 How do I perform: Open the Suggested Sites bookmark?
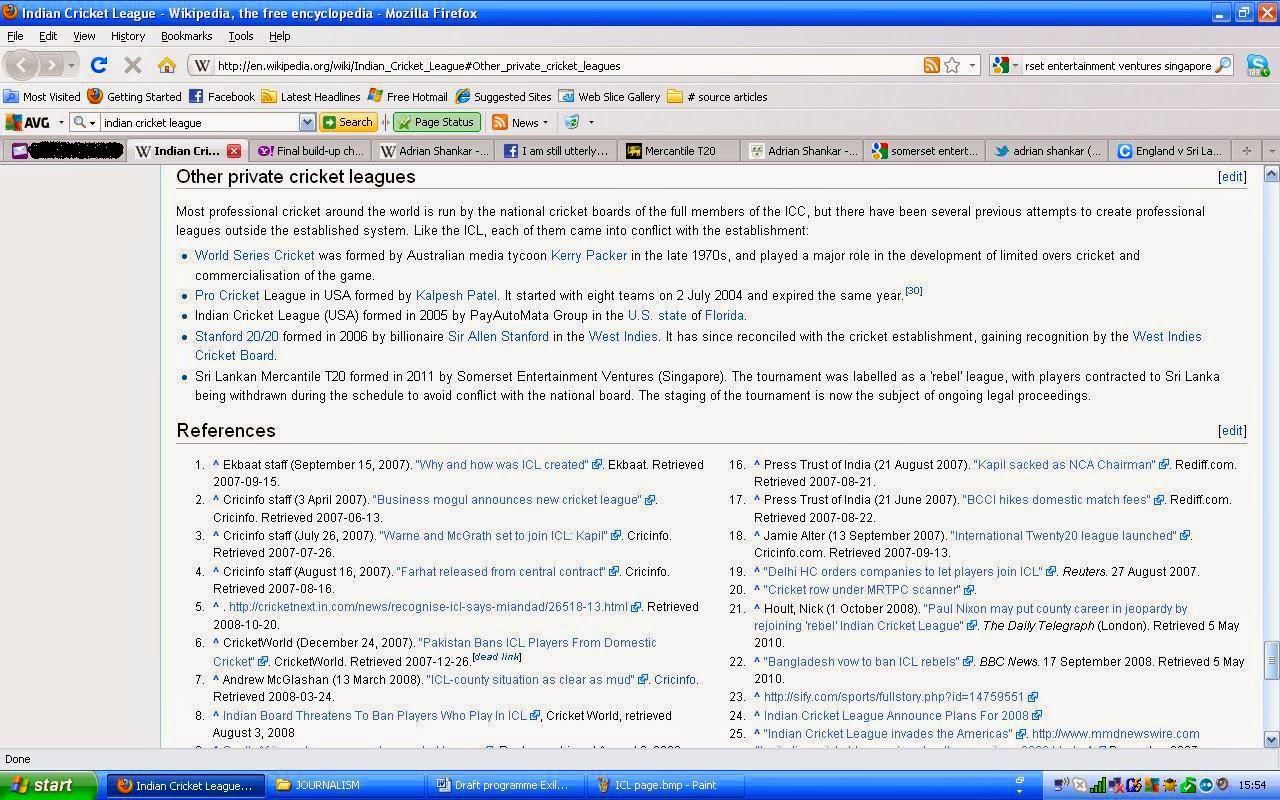pyautogui.click(x=503, y=96)
